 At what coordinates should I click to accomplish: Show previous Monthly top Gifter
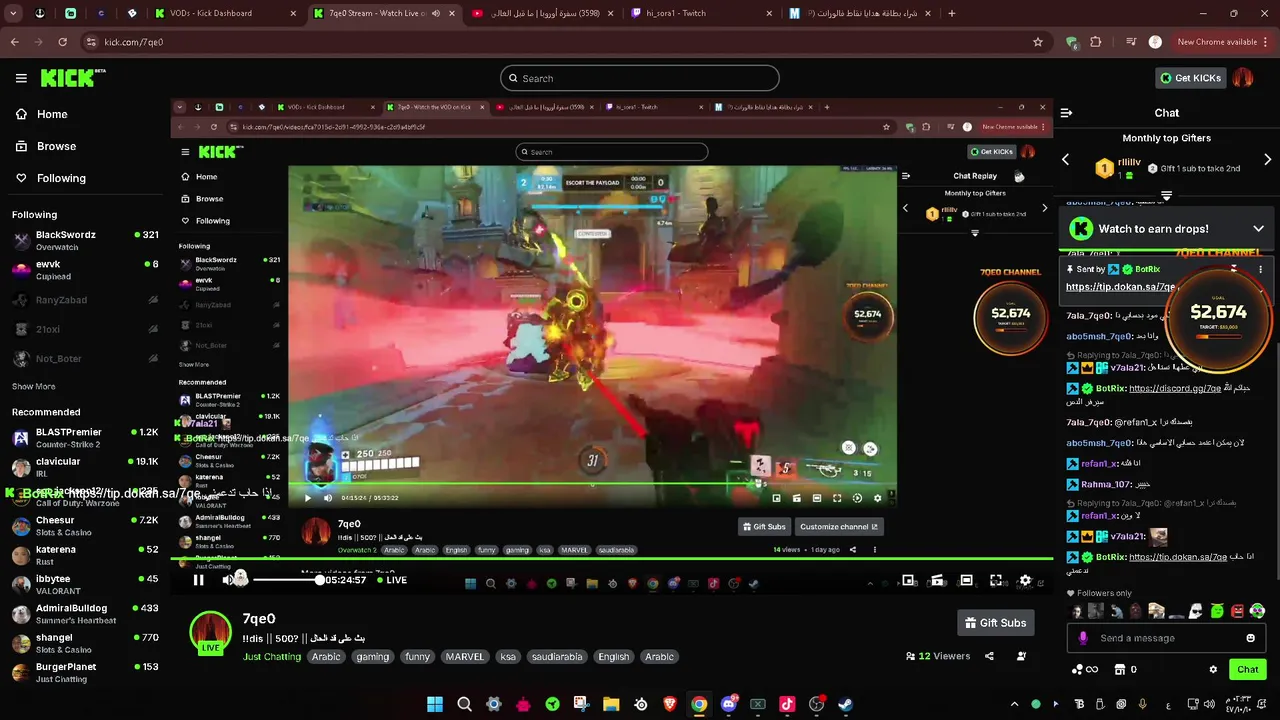click(x=1065, y=160)
